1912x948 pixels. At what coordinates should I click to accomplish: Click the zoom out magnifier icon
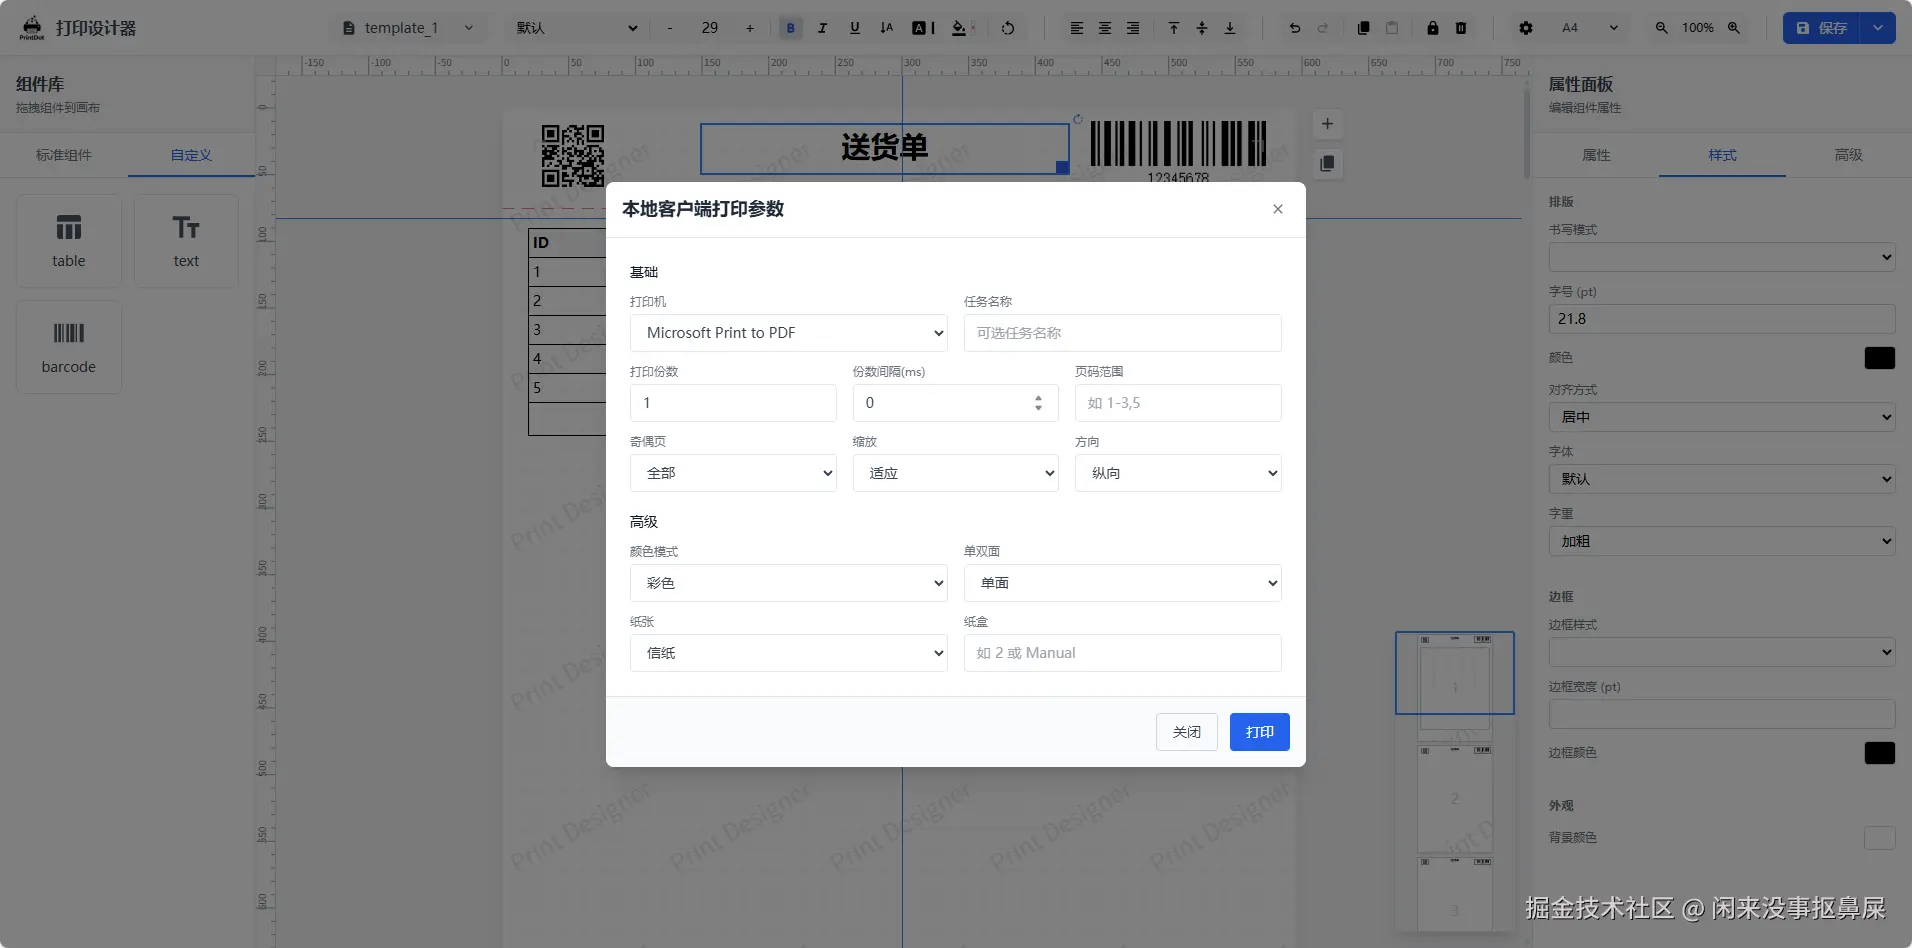click(x=1661, y=28)
